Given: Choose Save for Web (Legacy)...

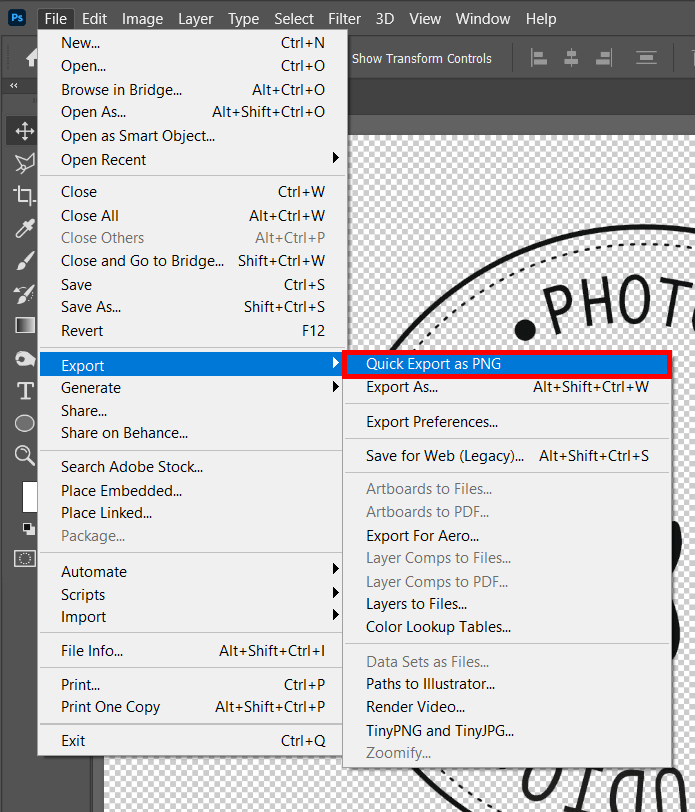Looking at the screenshot, I should pos(507,456).
